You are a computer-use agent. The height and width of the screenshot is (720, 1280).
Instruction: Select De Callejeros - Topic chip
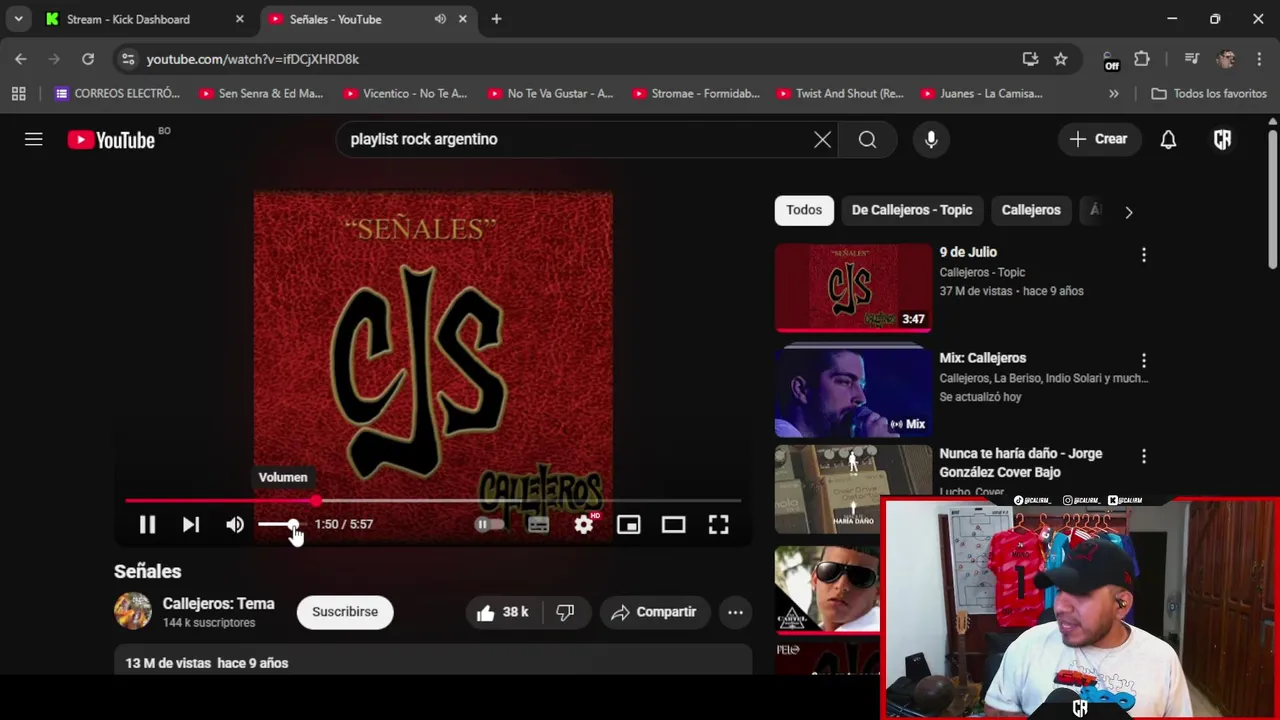pyautogui.click(x=912, y=210)
